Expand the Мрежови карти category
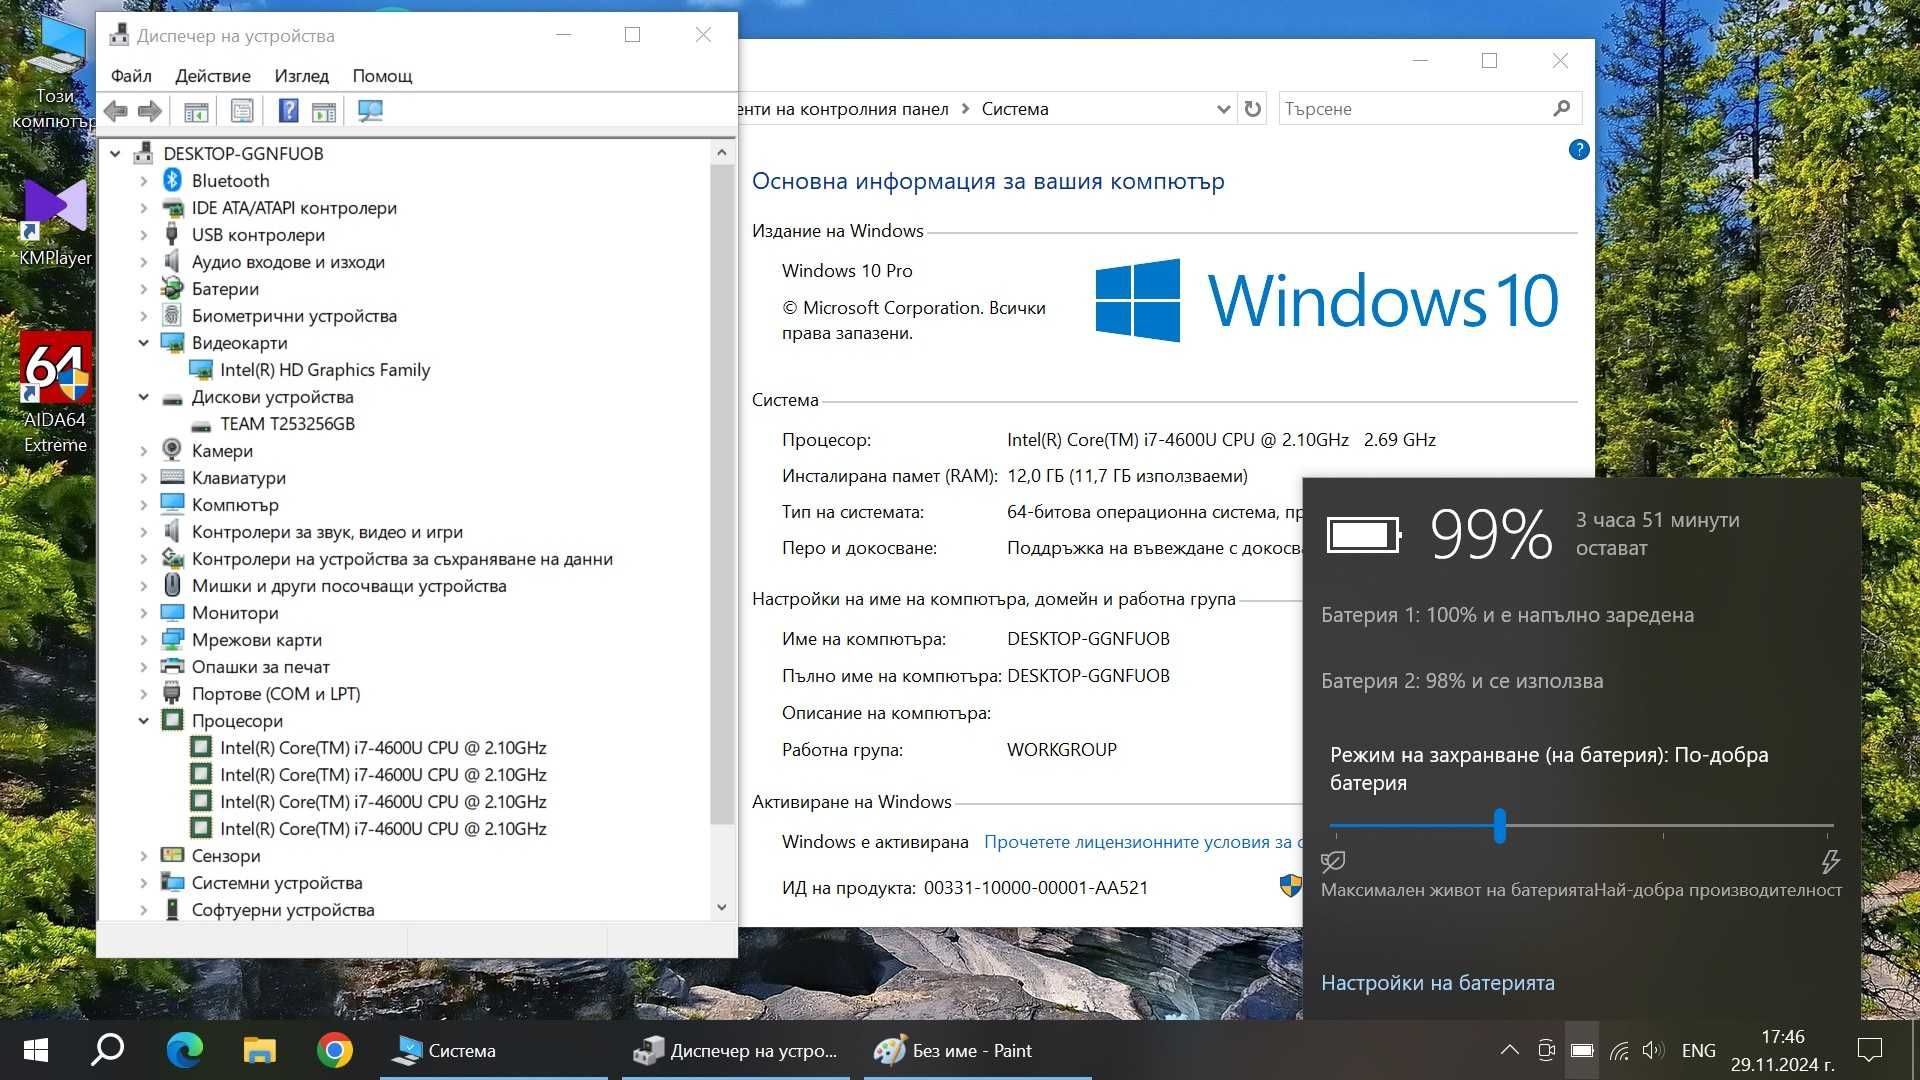Viewport: 1920px width, 1080px height. 143,640
